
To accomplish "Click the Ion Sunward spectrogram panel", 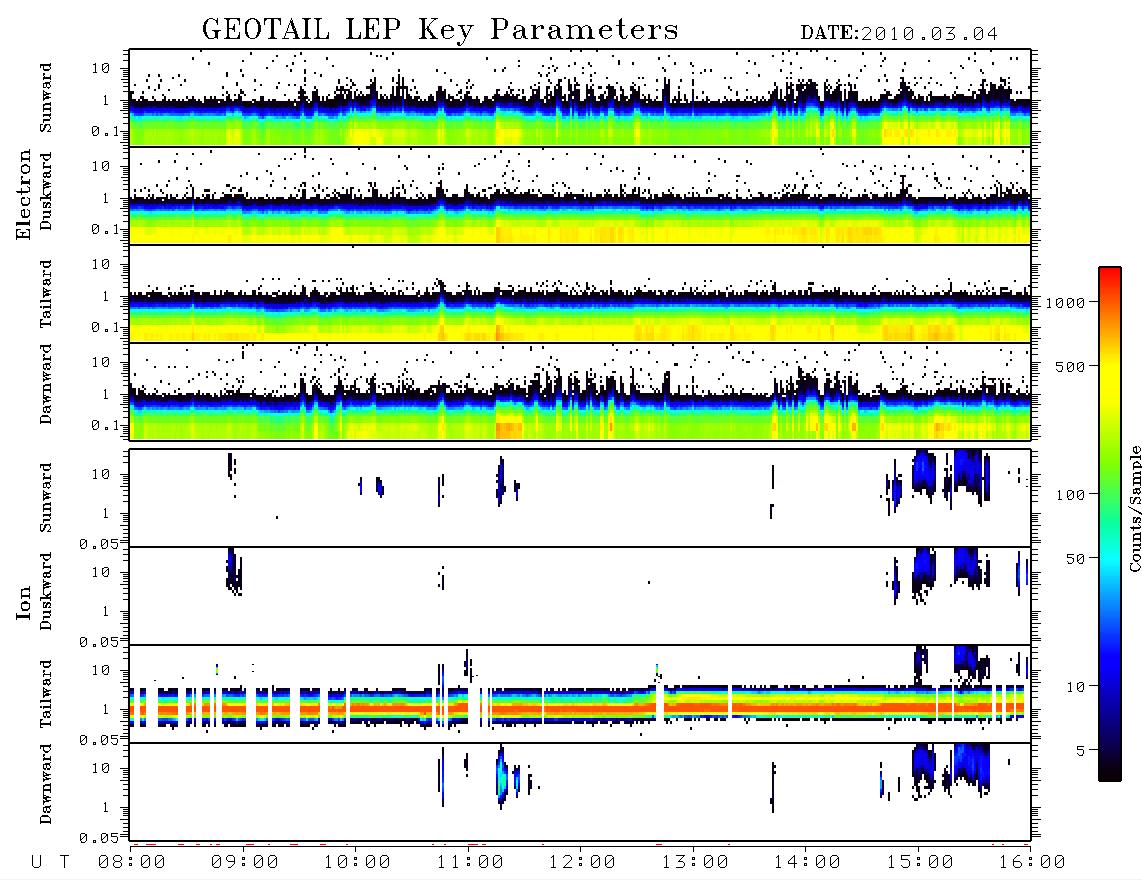I will (x=580, y=498).
